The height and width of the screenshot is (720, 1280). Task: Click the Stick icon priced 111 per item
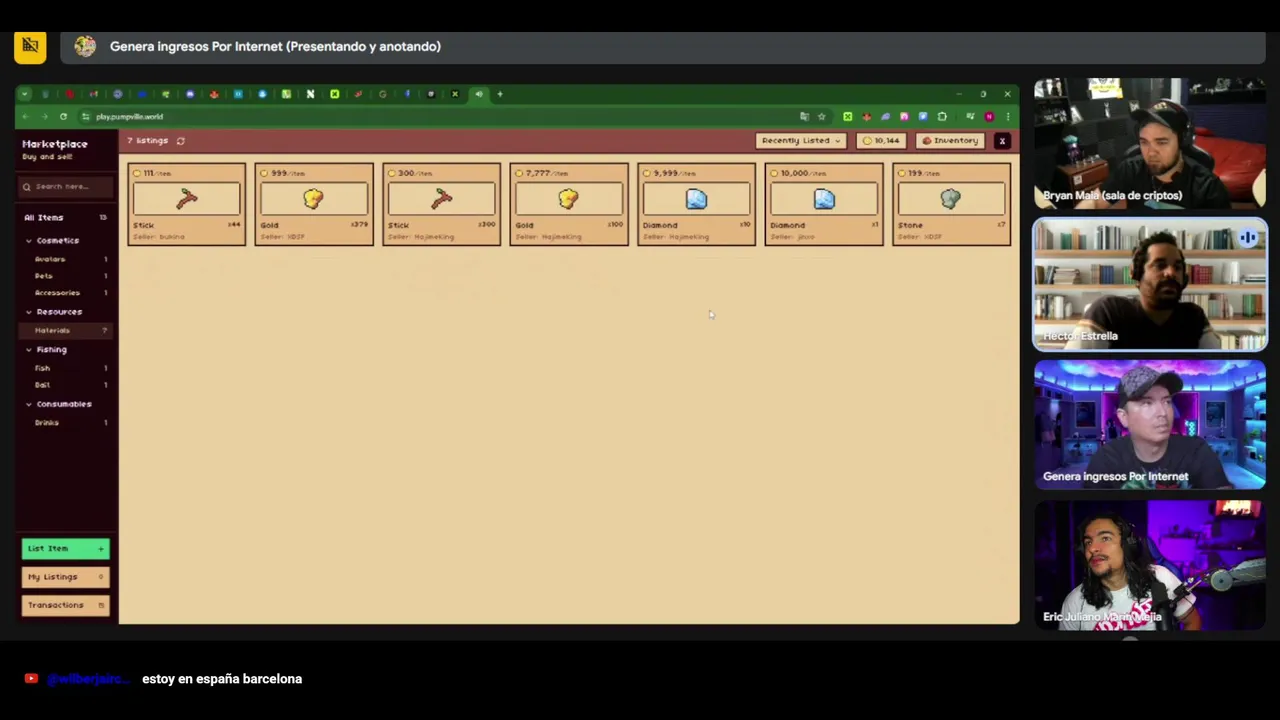[x=187, y=199]
